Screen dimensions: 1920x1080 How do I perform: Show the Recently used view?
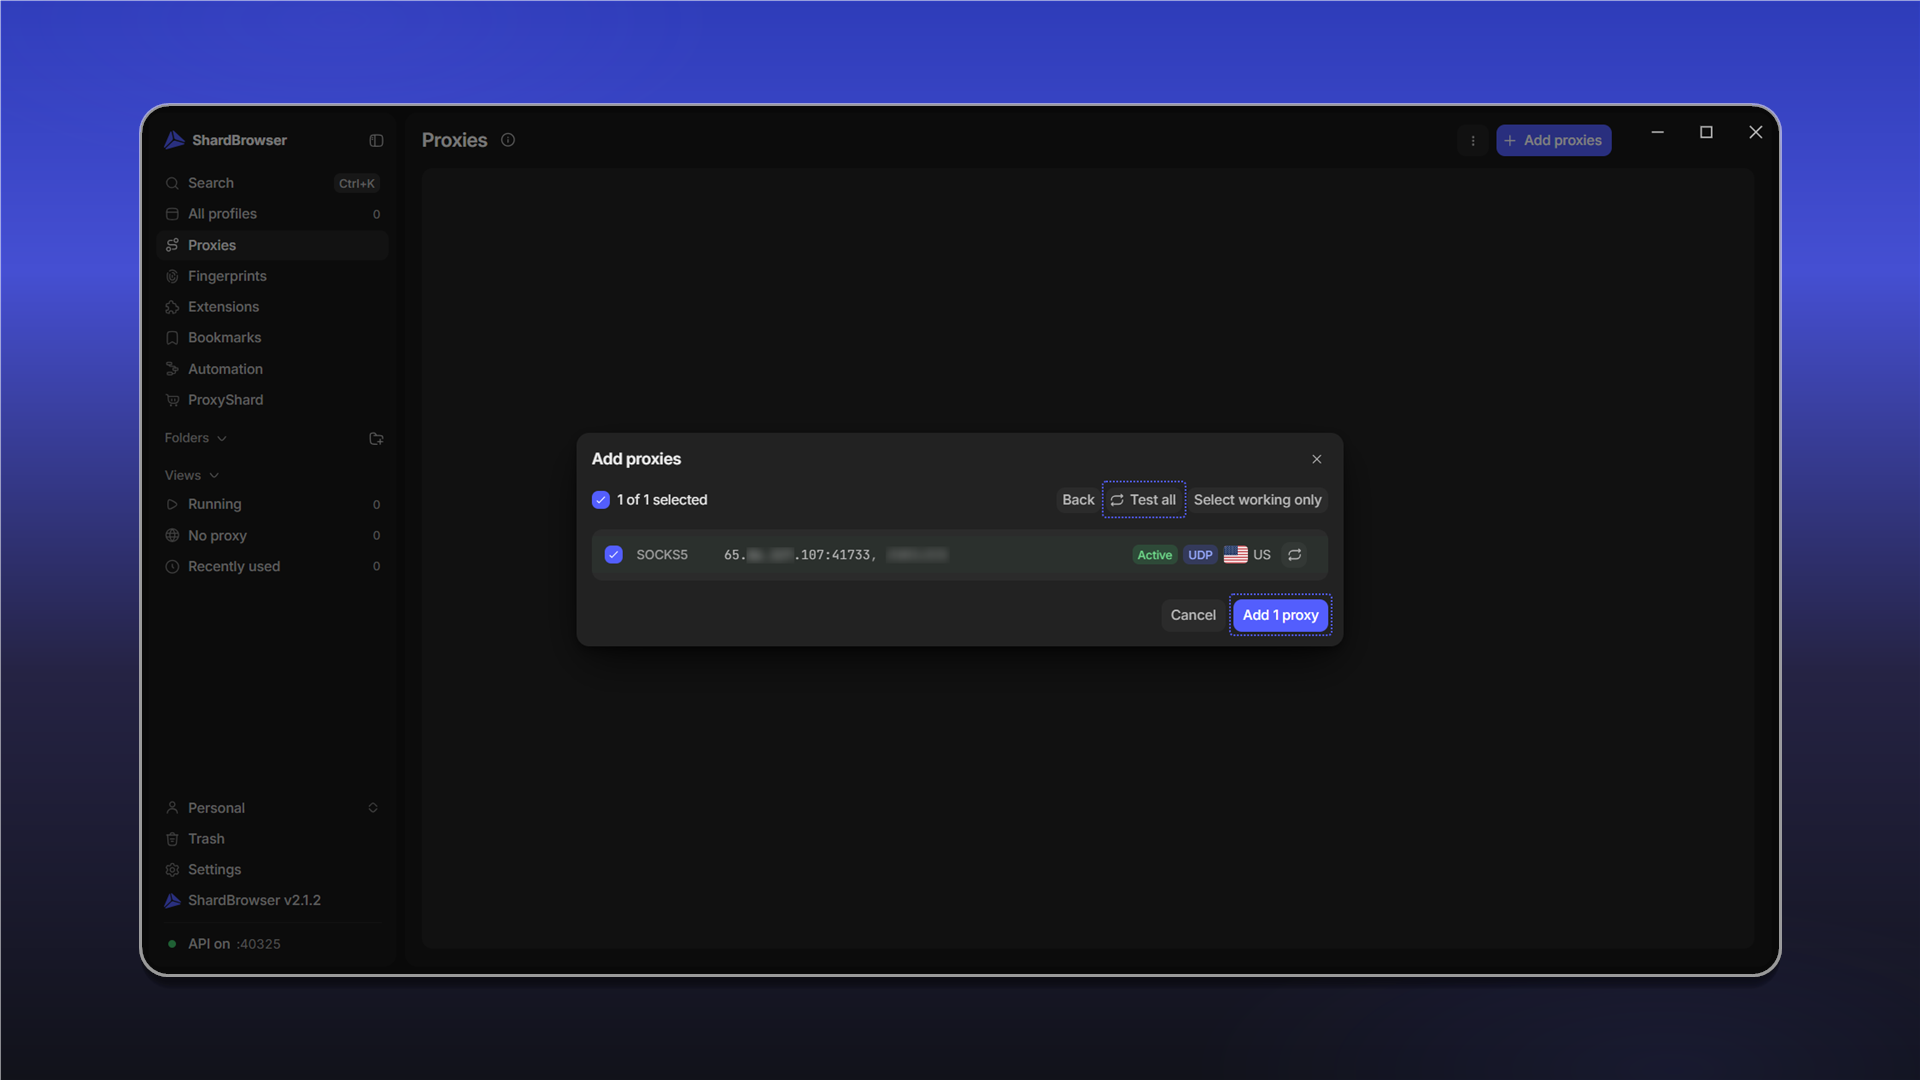point(272,567)
